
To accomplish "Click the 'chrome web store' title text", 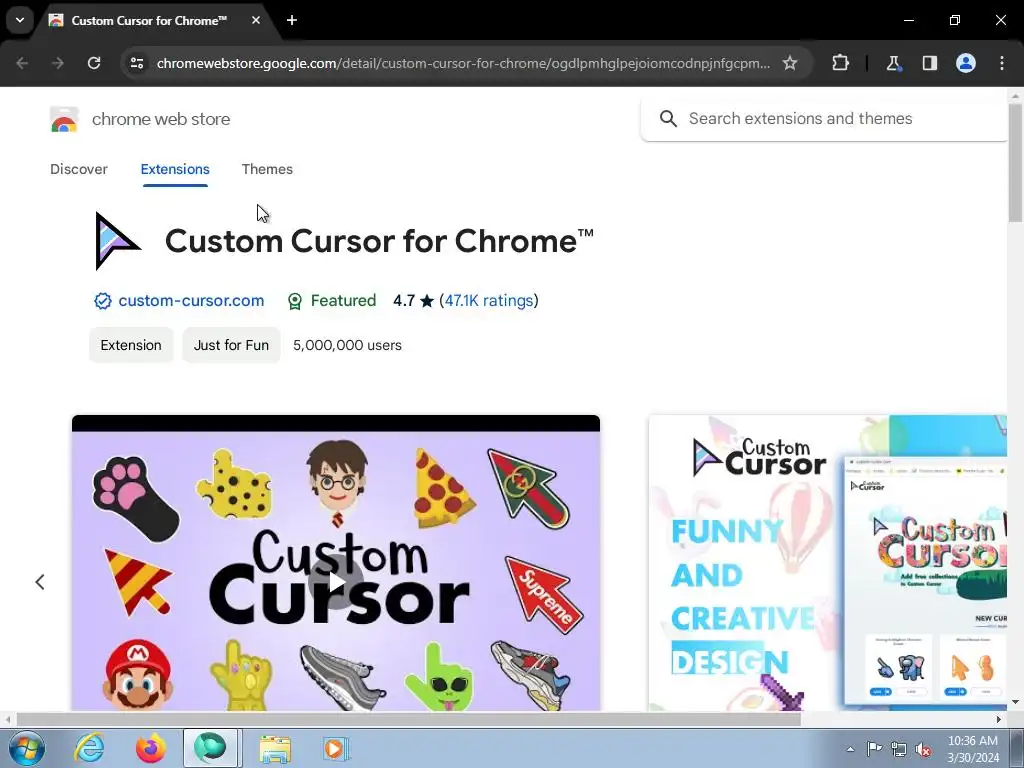I will pos(161,120).
